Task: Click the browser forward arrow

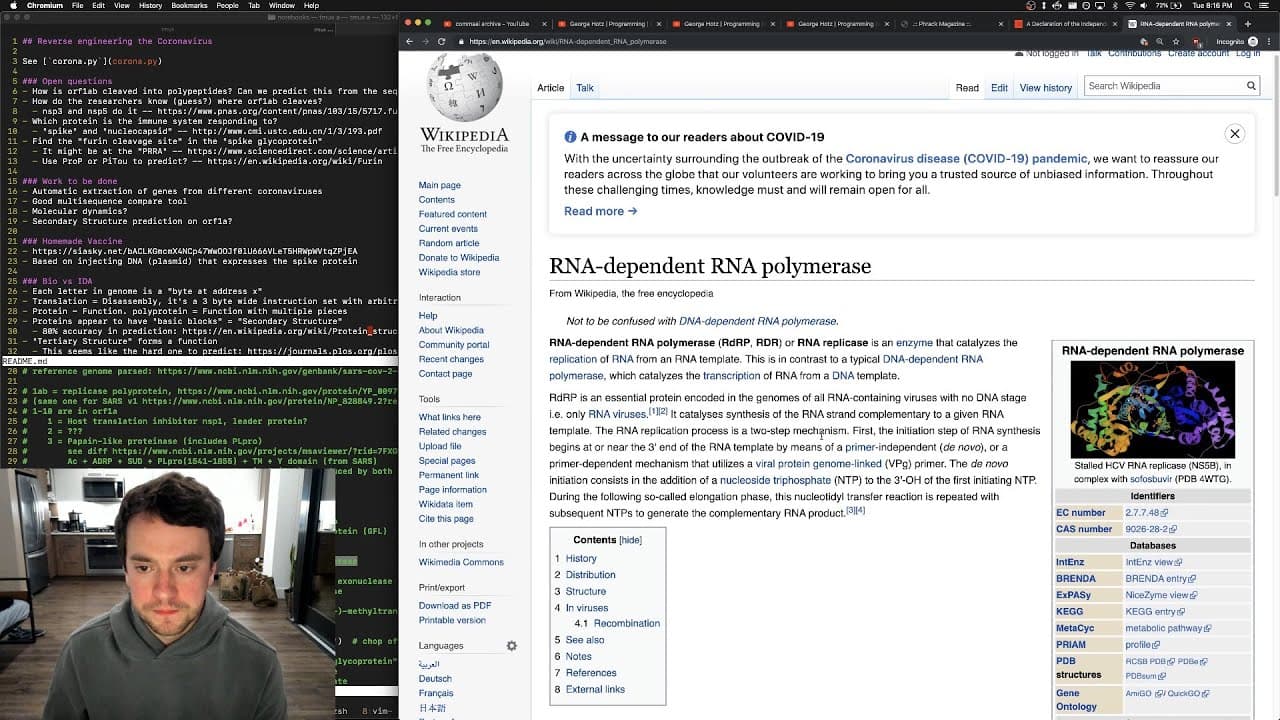Action: click(425, 41)
